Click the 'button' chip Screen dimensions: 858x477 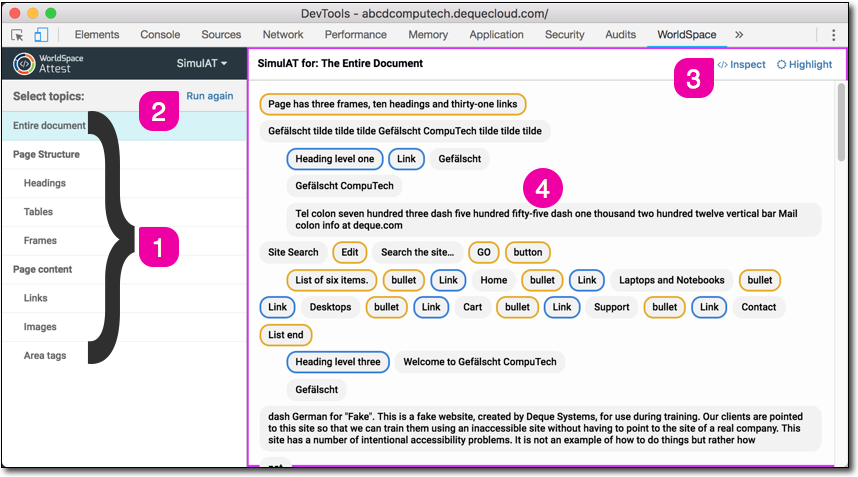pos(527,252)
